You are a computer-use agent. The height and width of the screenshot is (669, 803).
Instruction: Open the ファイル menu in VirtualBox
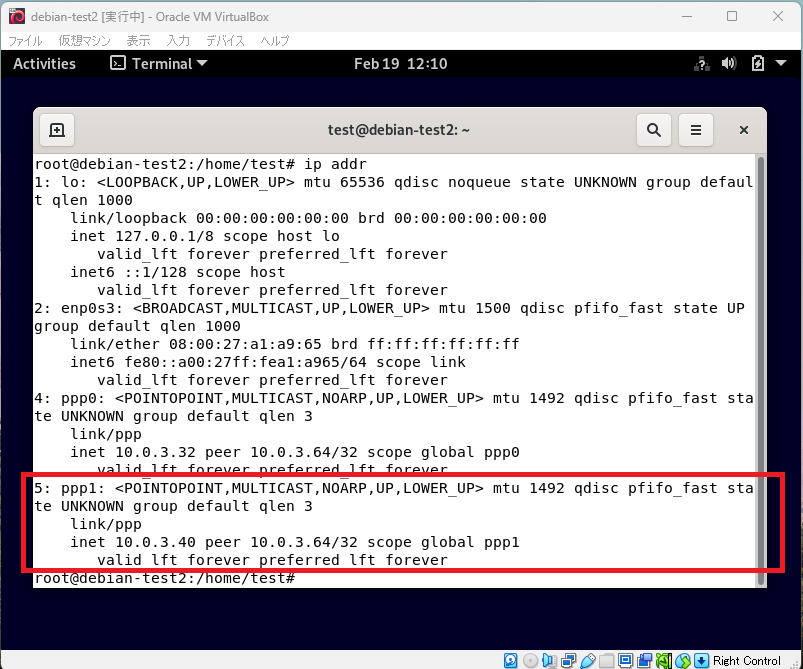[25, 41]
